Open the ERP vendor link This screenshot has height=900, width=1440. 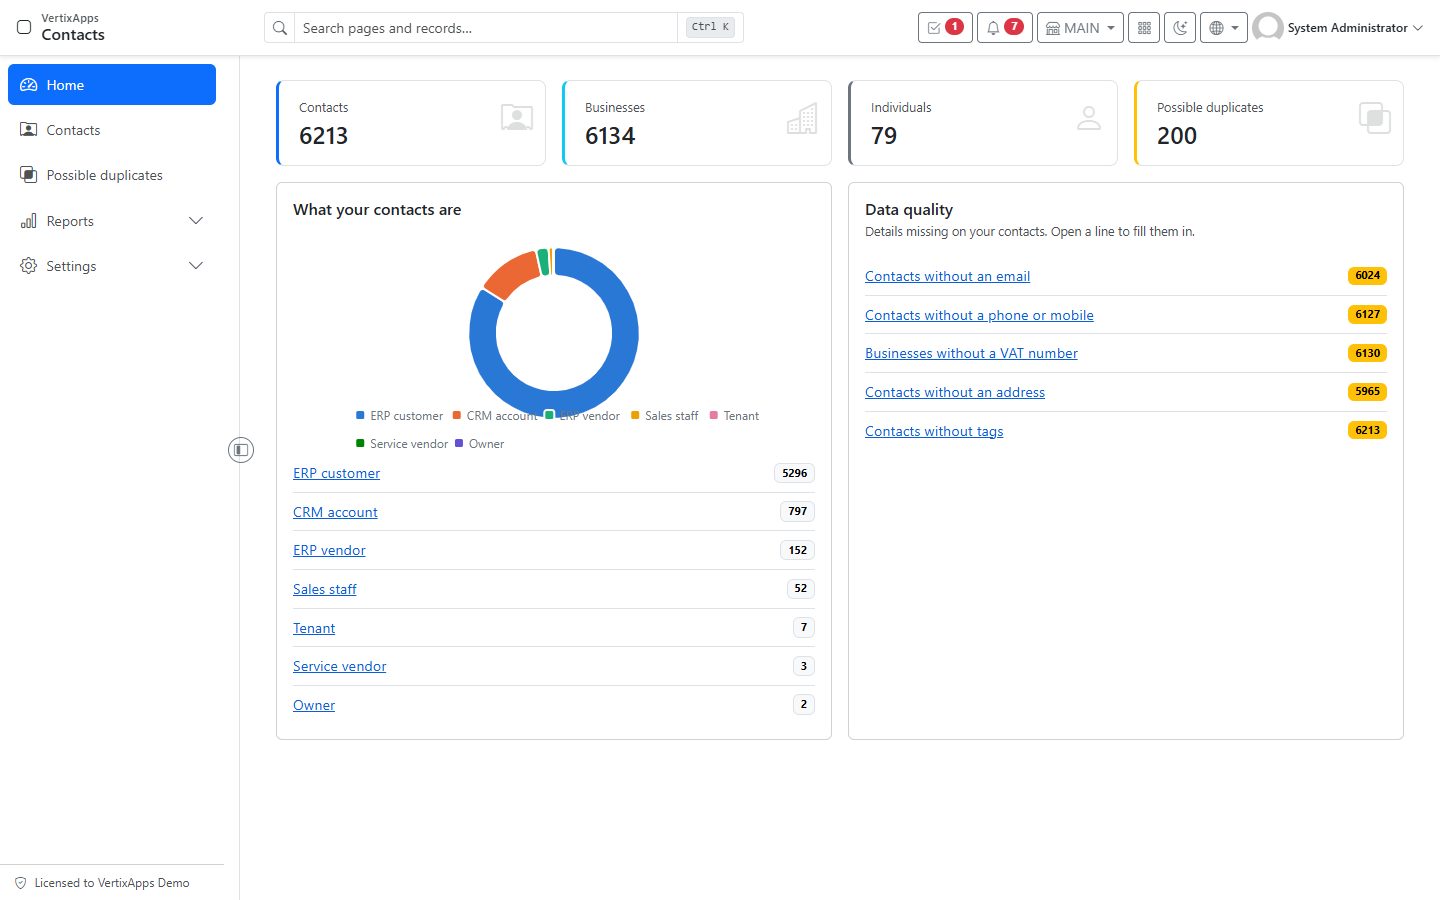[x=329, y=550]
